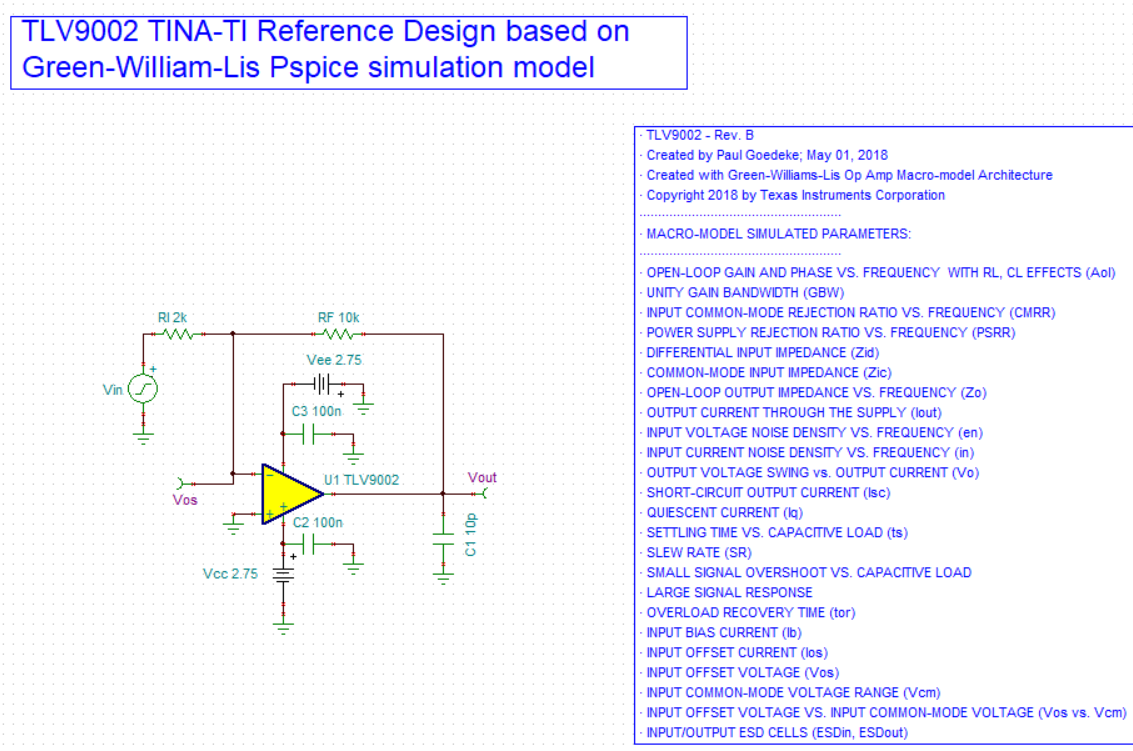Screen dimensions: 1133x751
Task: Click the RI 2k resistor
Action: click(178, 334)
